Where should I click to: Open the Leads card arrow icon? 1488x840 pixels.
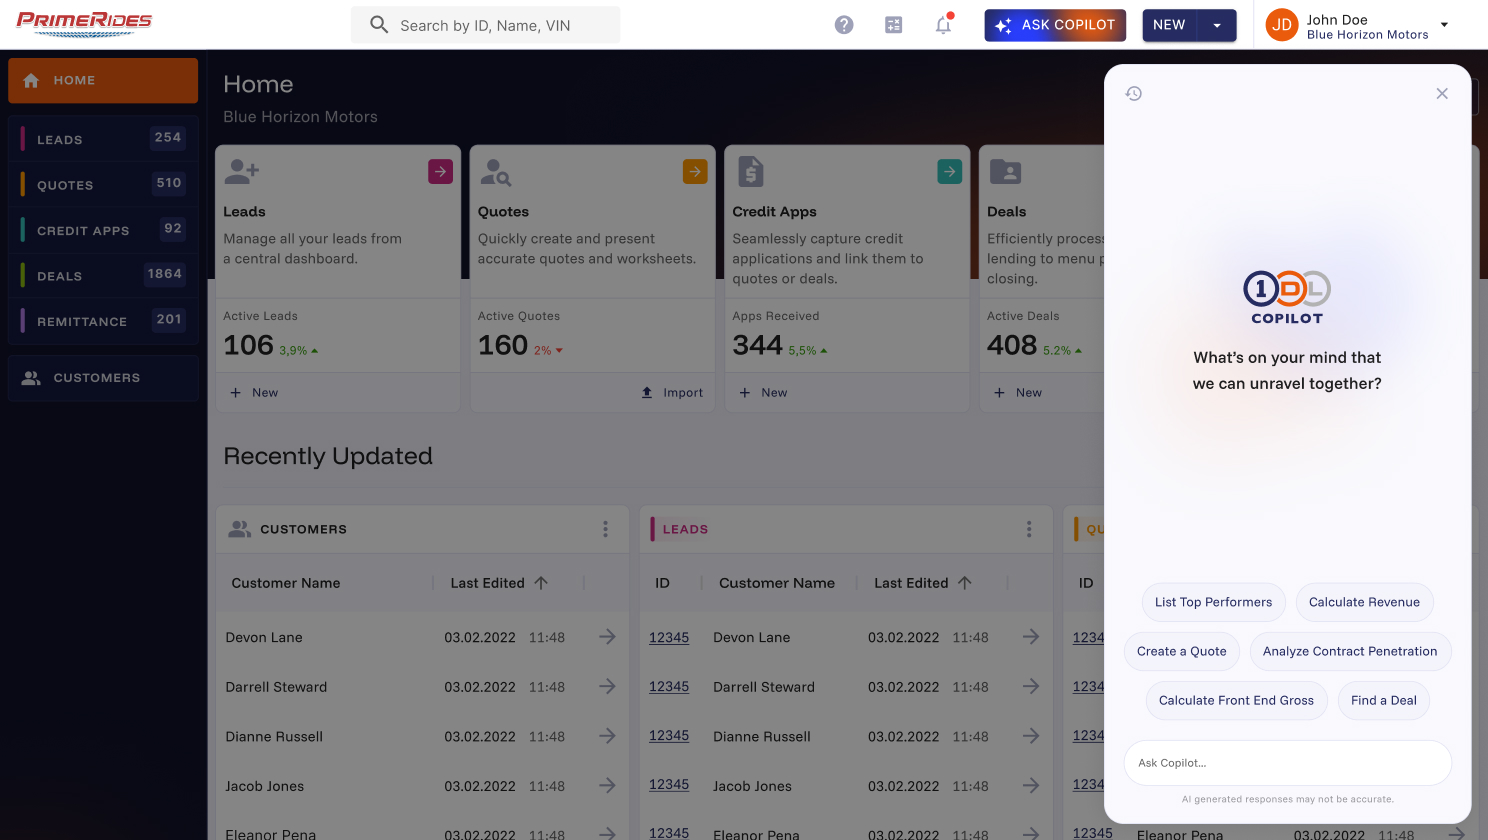(x=440, y=172)
